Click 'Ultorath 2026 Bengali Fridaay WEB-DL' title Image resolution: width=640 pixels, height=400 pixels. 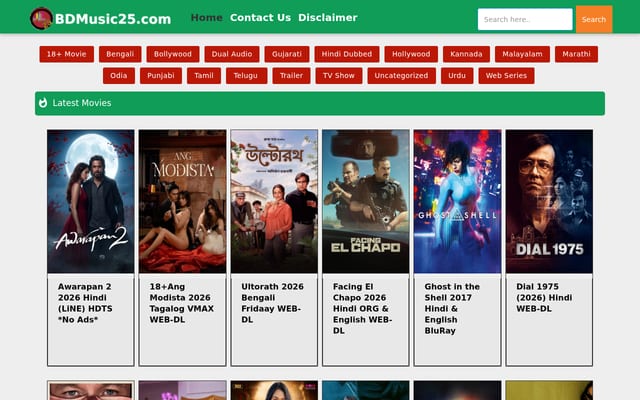click(x=272, y=303)
